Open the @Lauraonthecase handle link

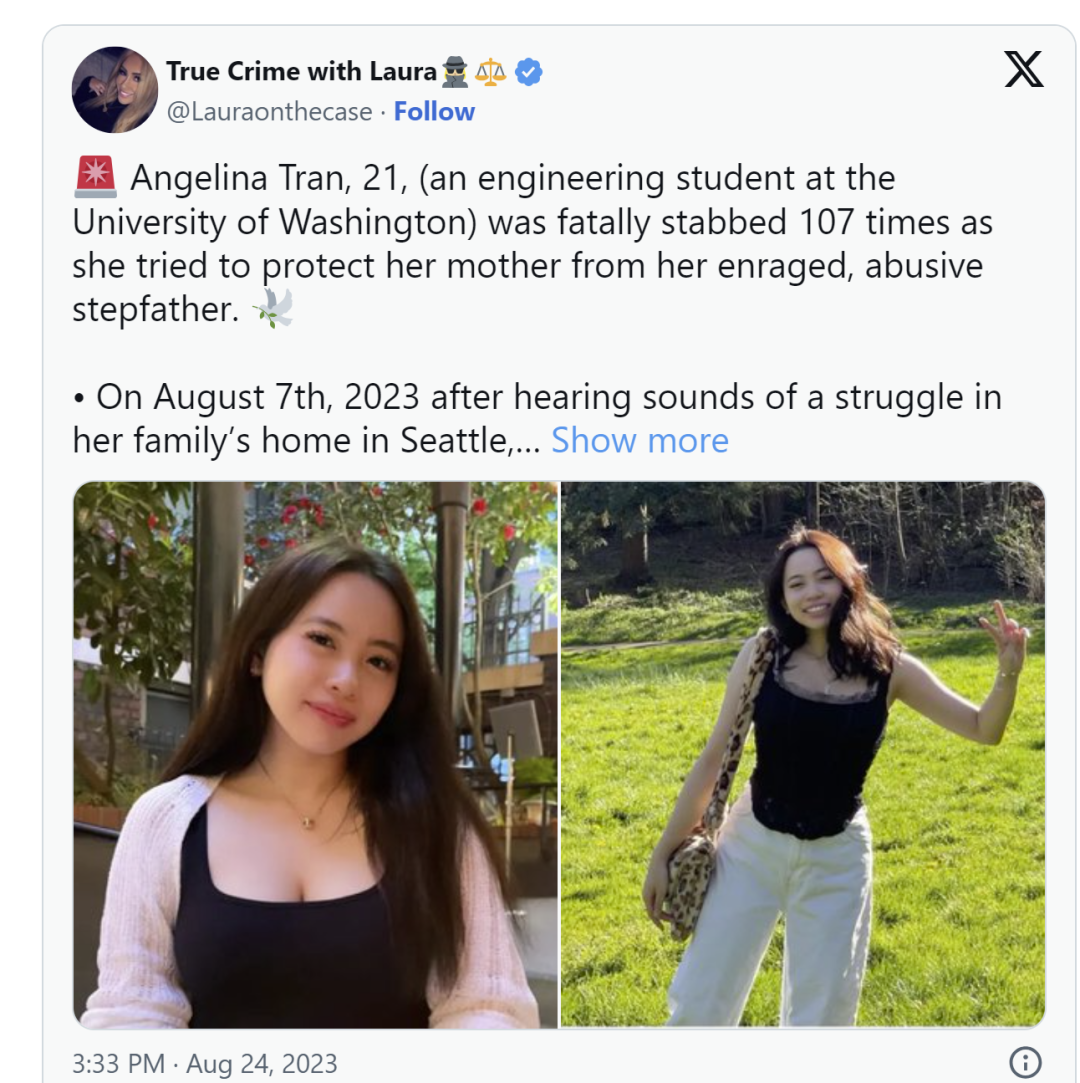click(x=269, y=111)
